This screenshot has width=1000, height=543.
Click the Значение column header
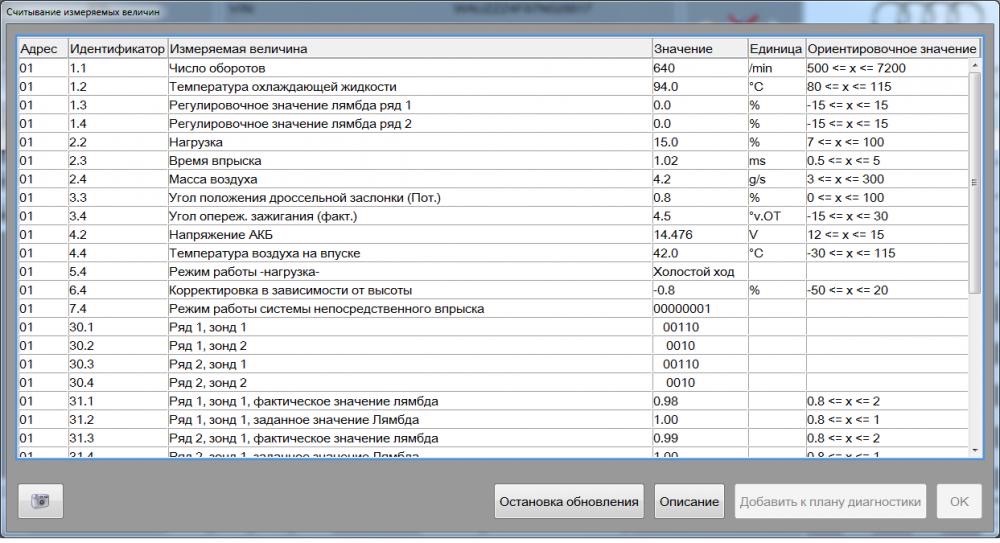tap(700, 48)
